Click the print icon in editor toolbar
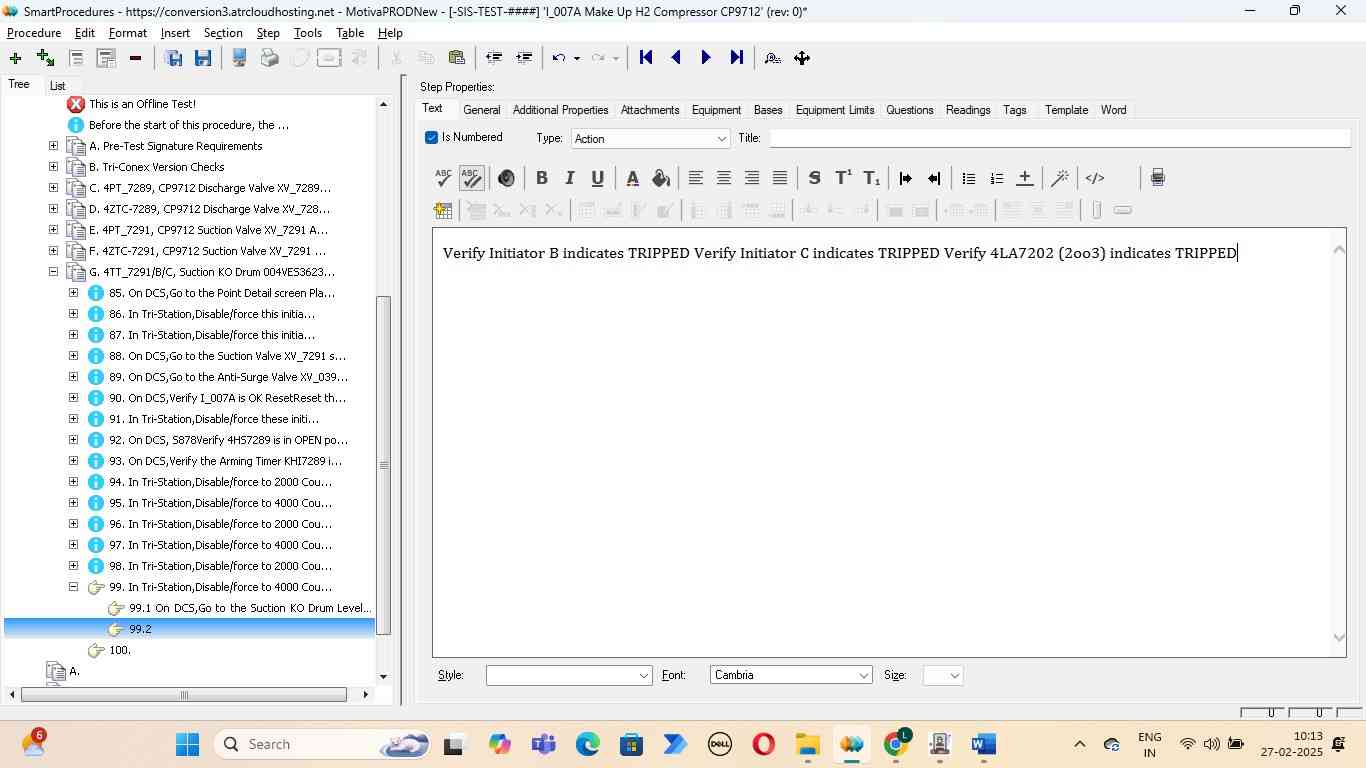This screenshot has width=1366, height=768. pyautogui.click(x=1157, y=178)
